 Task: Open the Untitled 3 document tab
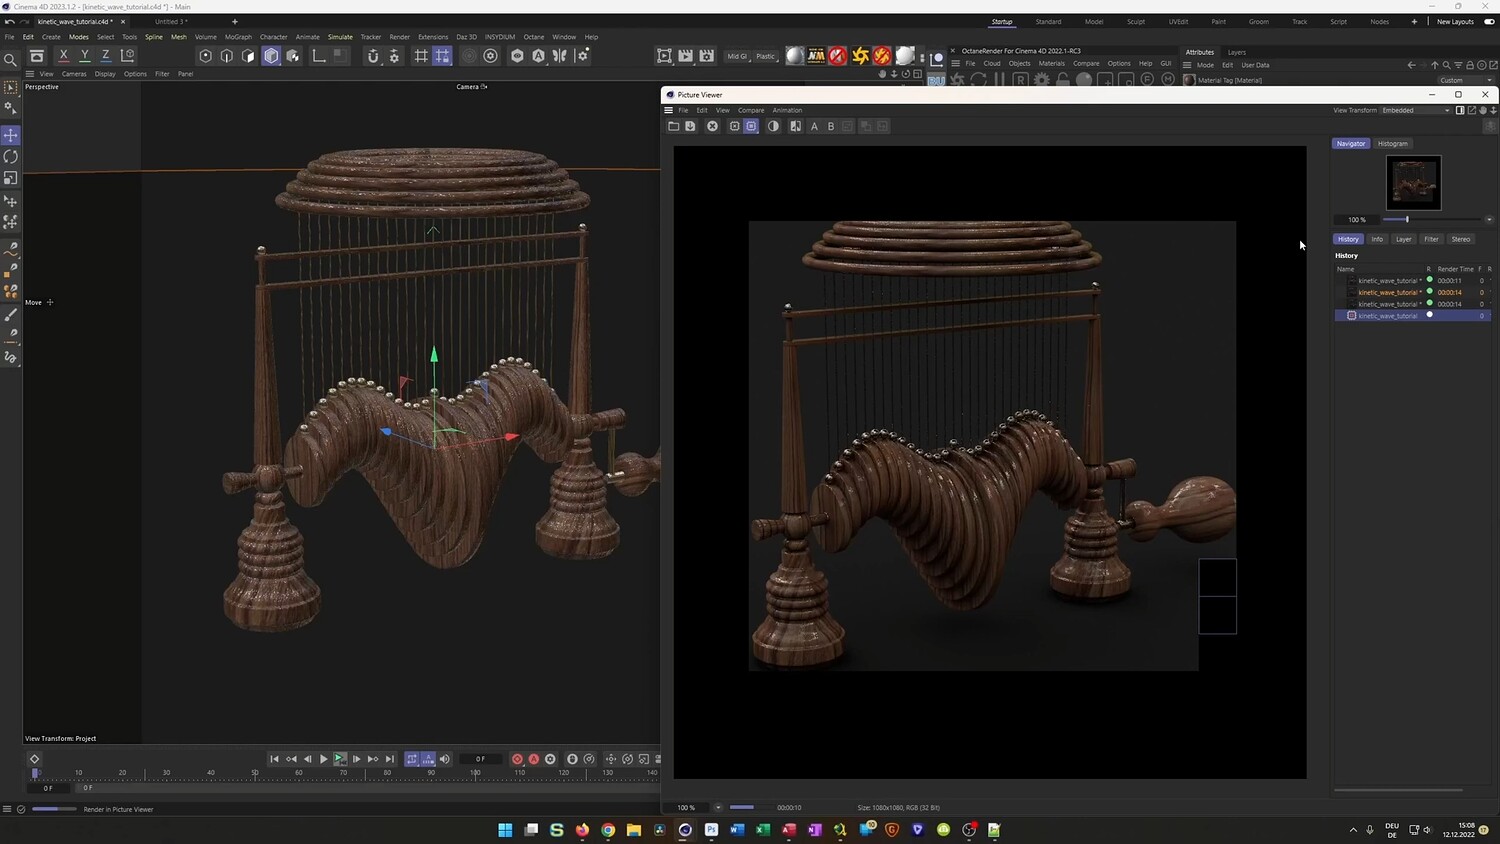click(x=171, y=21)
